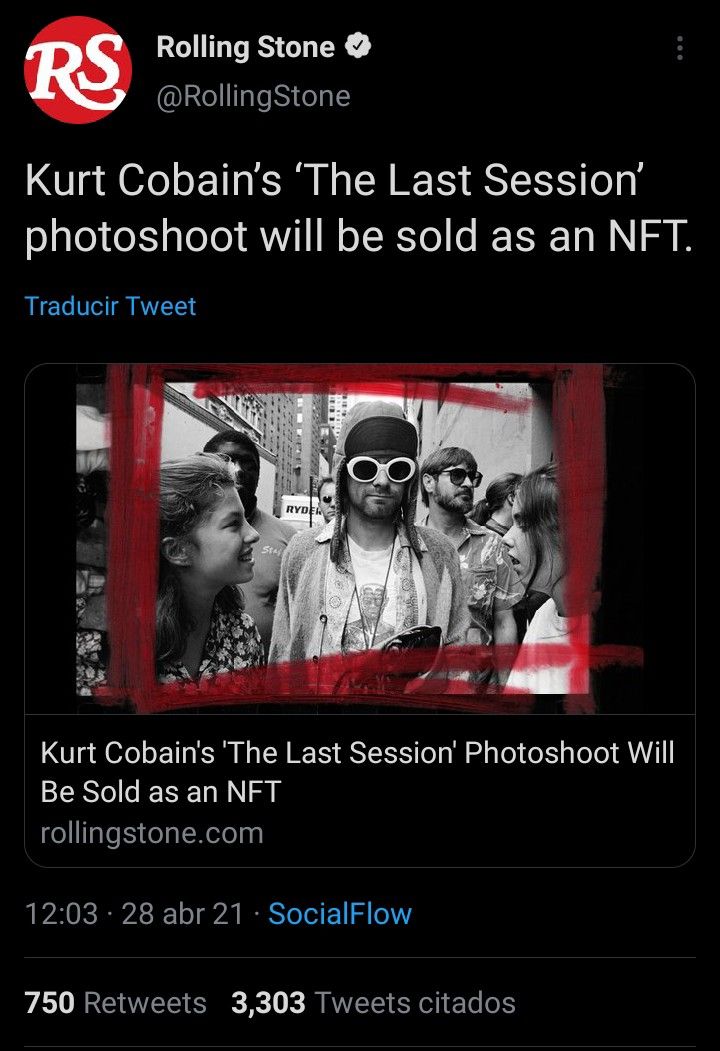Click Traducir Tweet to translate
Viewport: 720px width, 1051px height.
110,306
